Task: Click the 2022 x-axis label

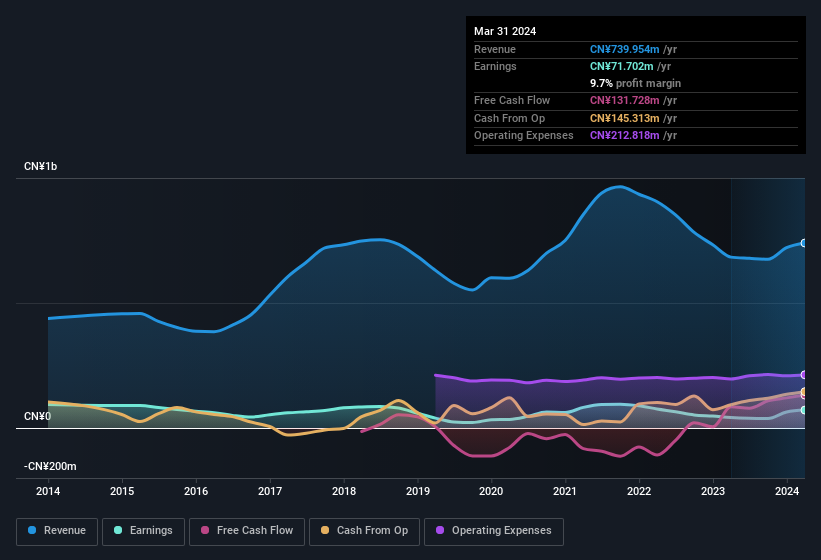Action: pyautogui.click(x=639, y=491)
